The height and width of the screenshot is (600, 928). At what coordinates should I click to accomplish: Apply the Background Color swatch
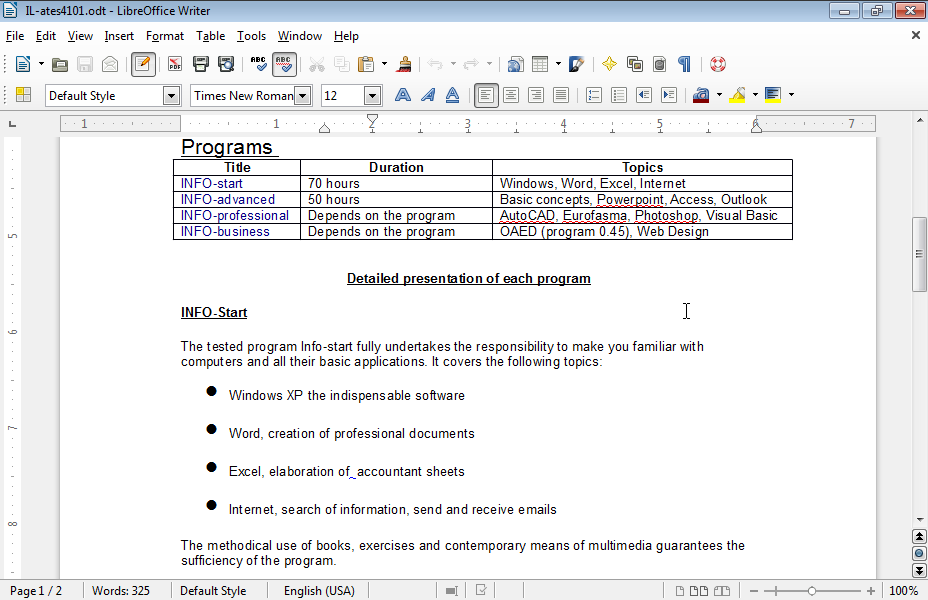point(773,95)
